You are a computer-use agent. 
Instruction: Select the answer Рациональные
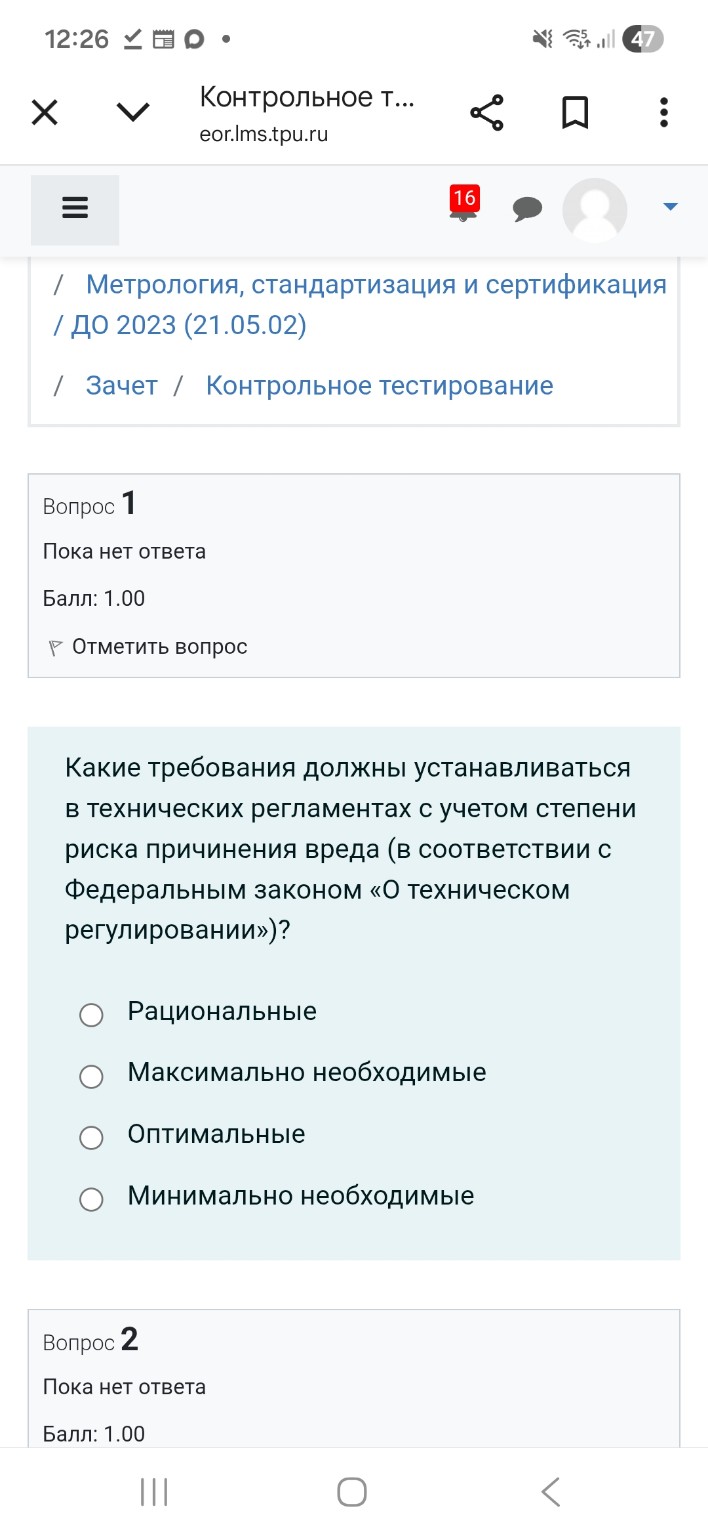click(x=91, y=1014)
